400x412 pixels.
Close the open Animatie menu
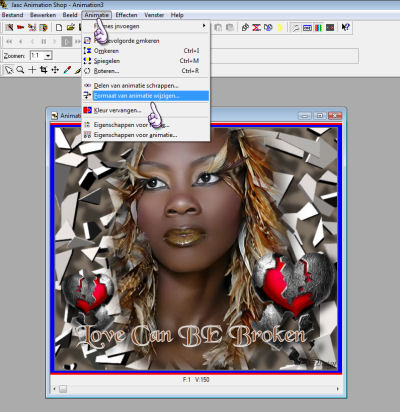tap(96, 15)
